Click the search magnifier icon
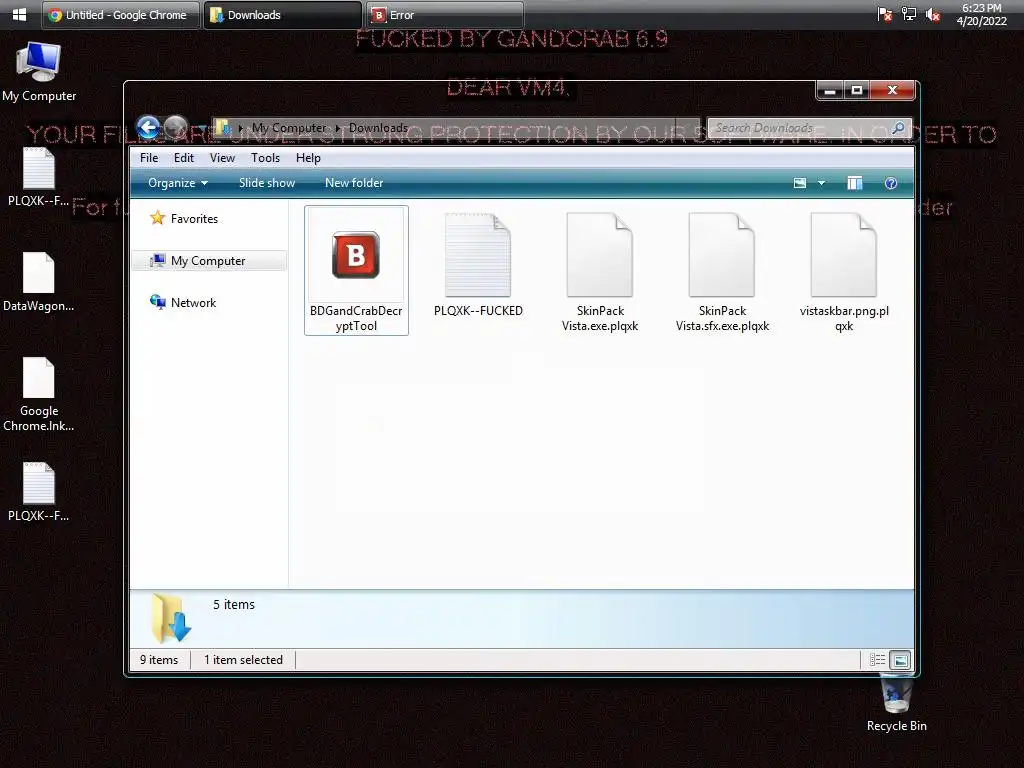 pyautogui.click(x=898, y=128)
